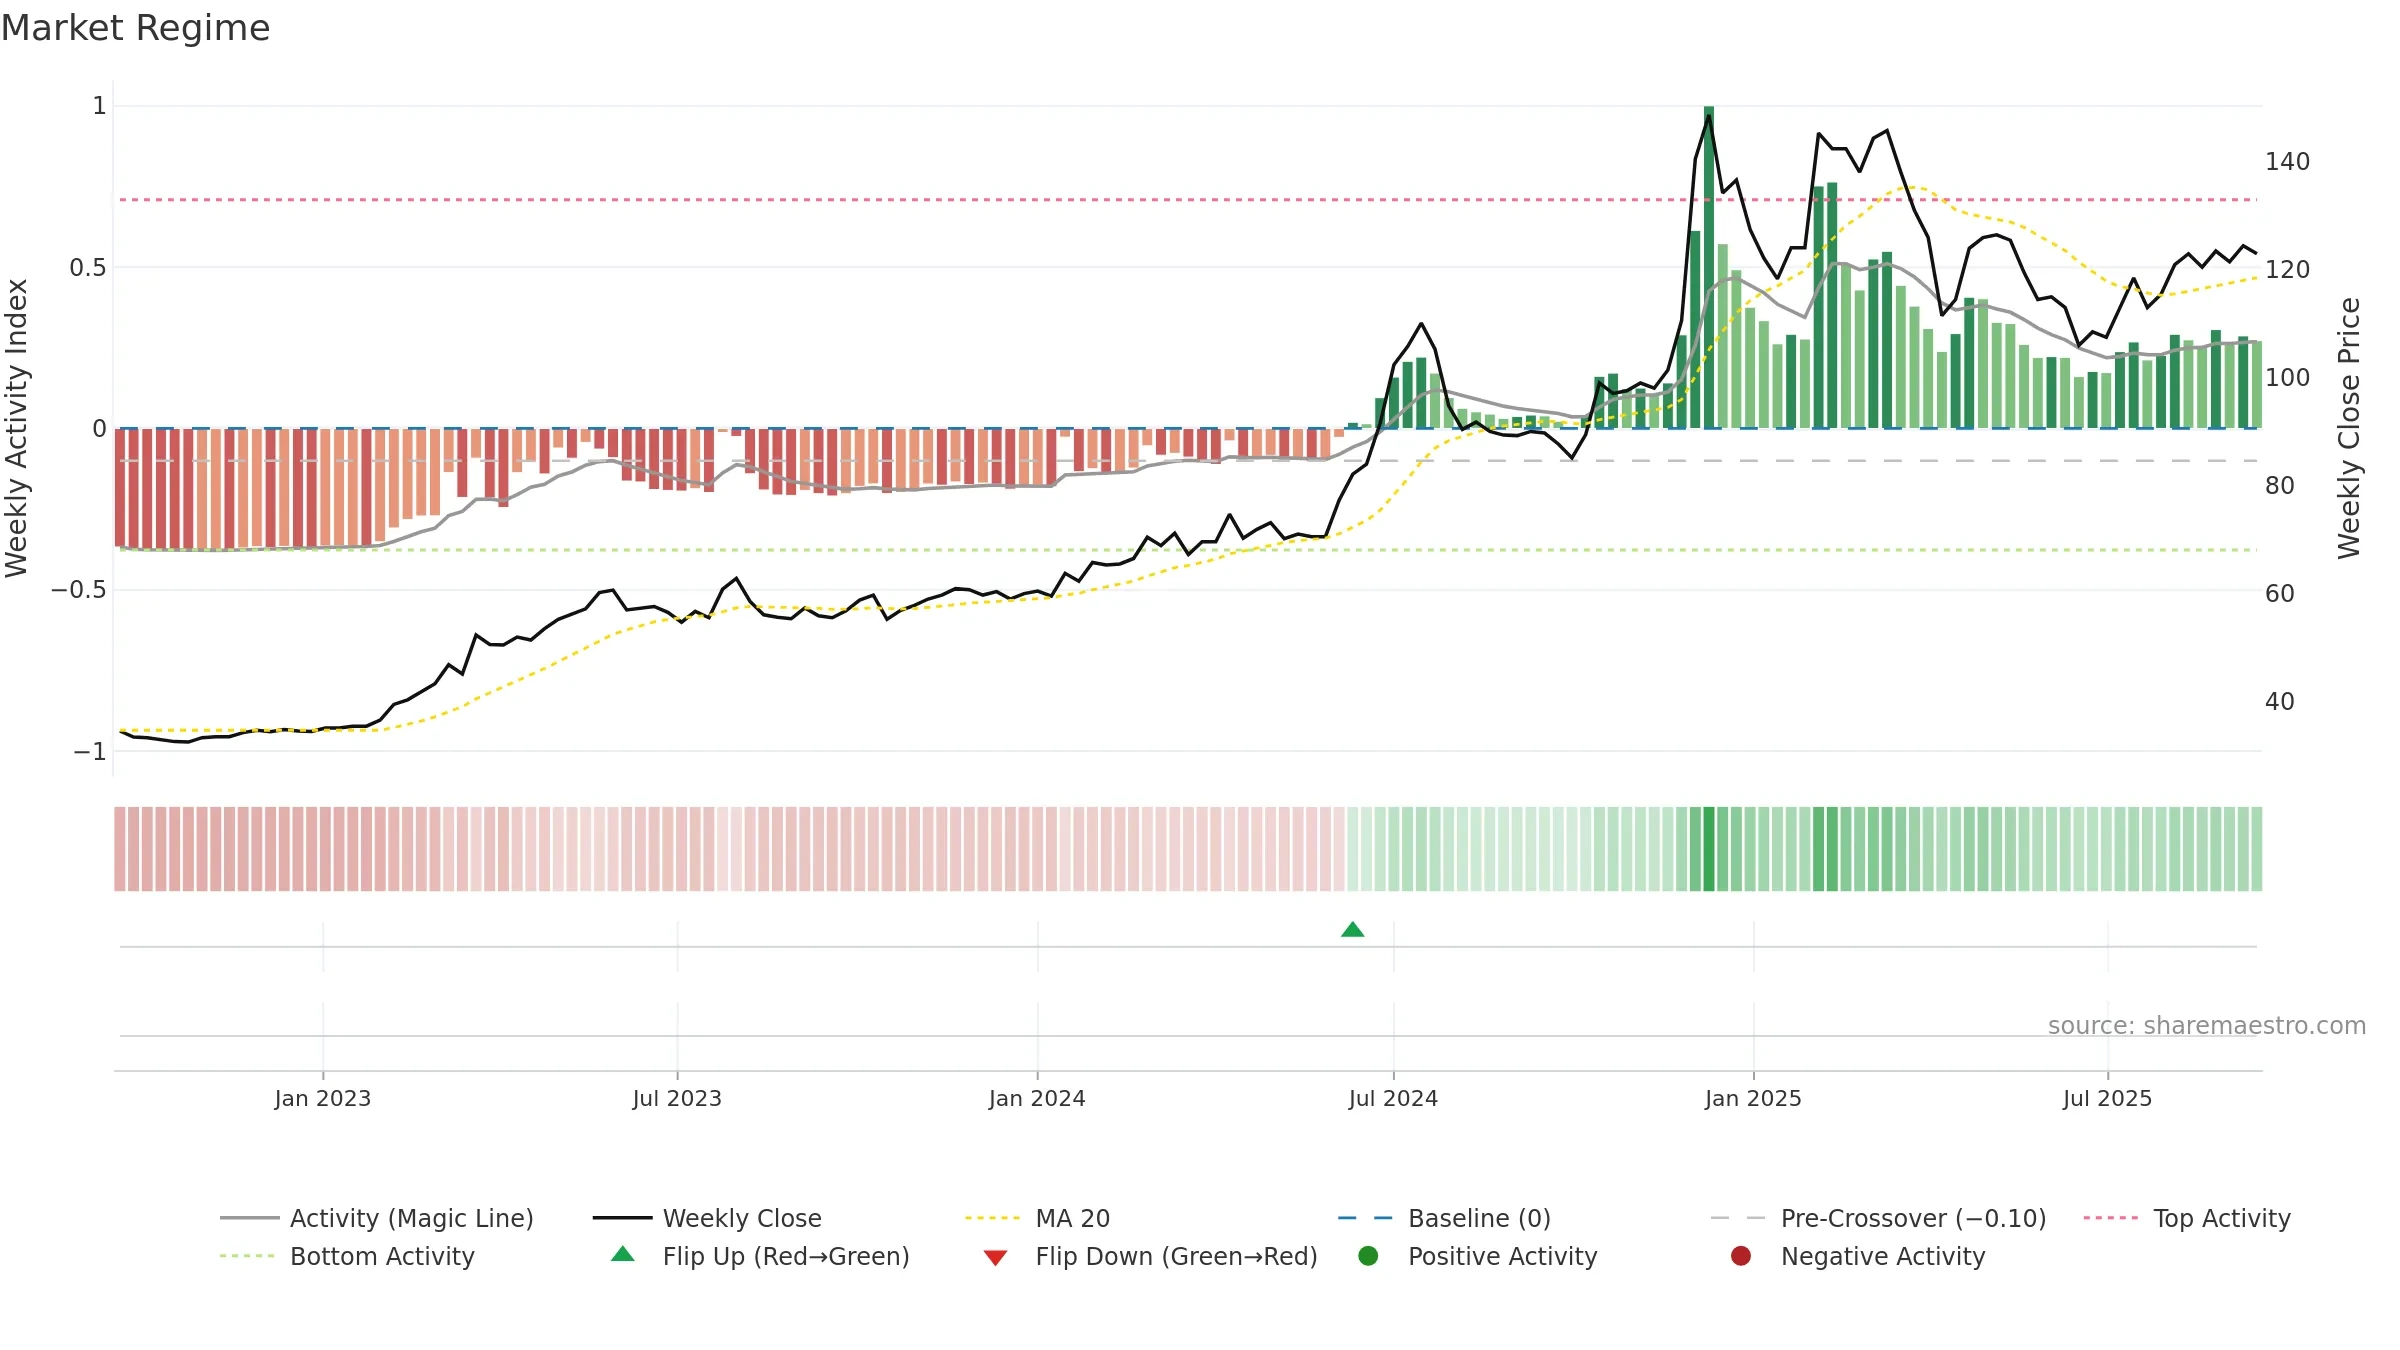Click the 60 price axis tick label
The width and height of the screenshot is (2400, 1350).
pos(2280,594)
